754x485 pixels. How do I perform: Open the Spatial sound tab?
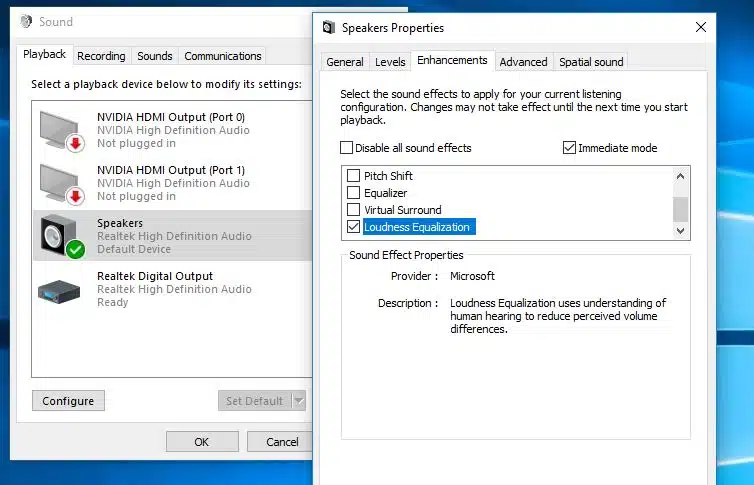(x=591, y=62)
